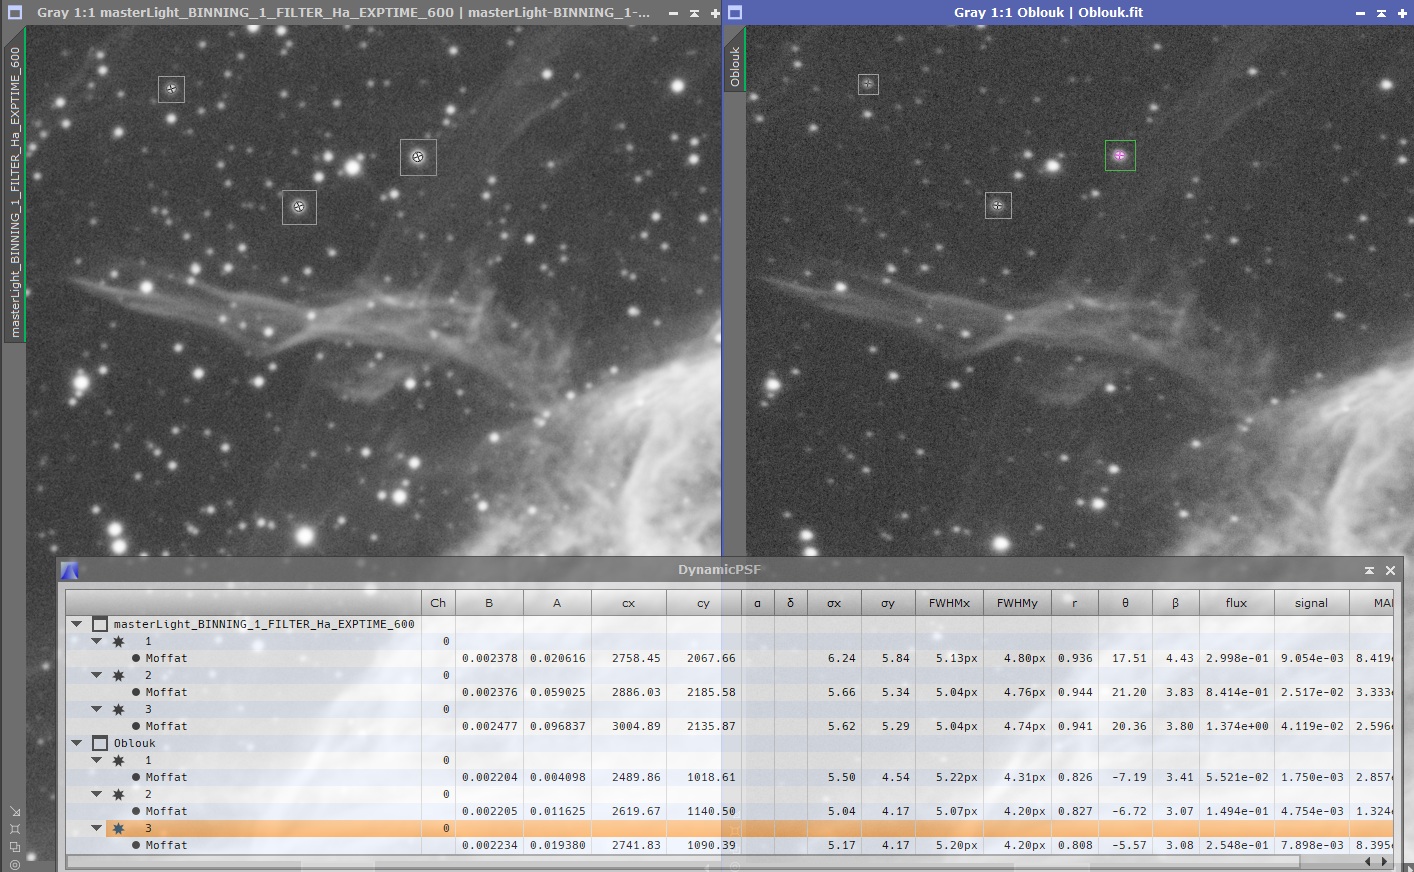Shade the Oblouk image window

coord(1381,13)
